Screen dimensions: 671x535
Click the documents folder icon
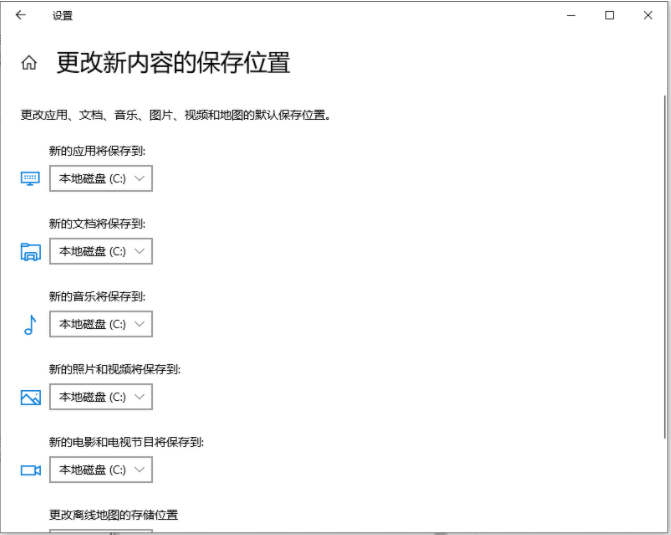click(x=30, y=252)
